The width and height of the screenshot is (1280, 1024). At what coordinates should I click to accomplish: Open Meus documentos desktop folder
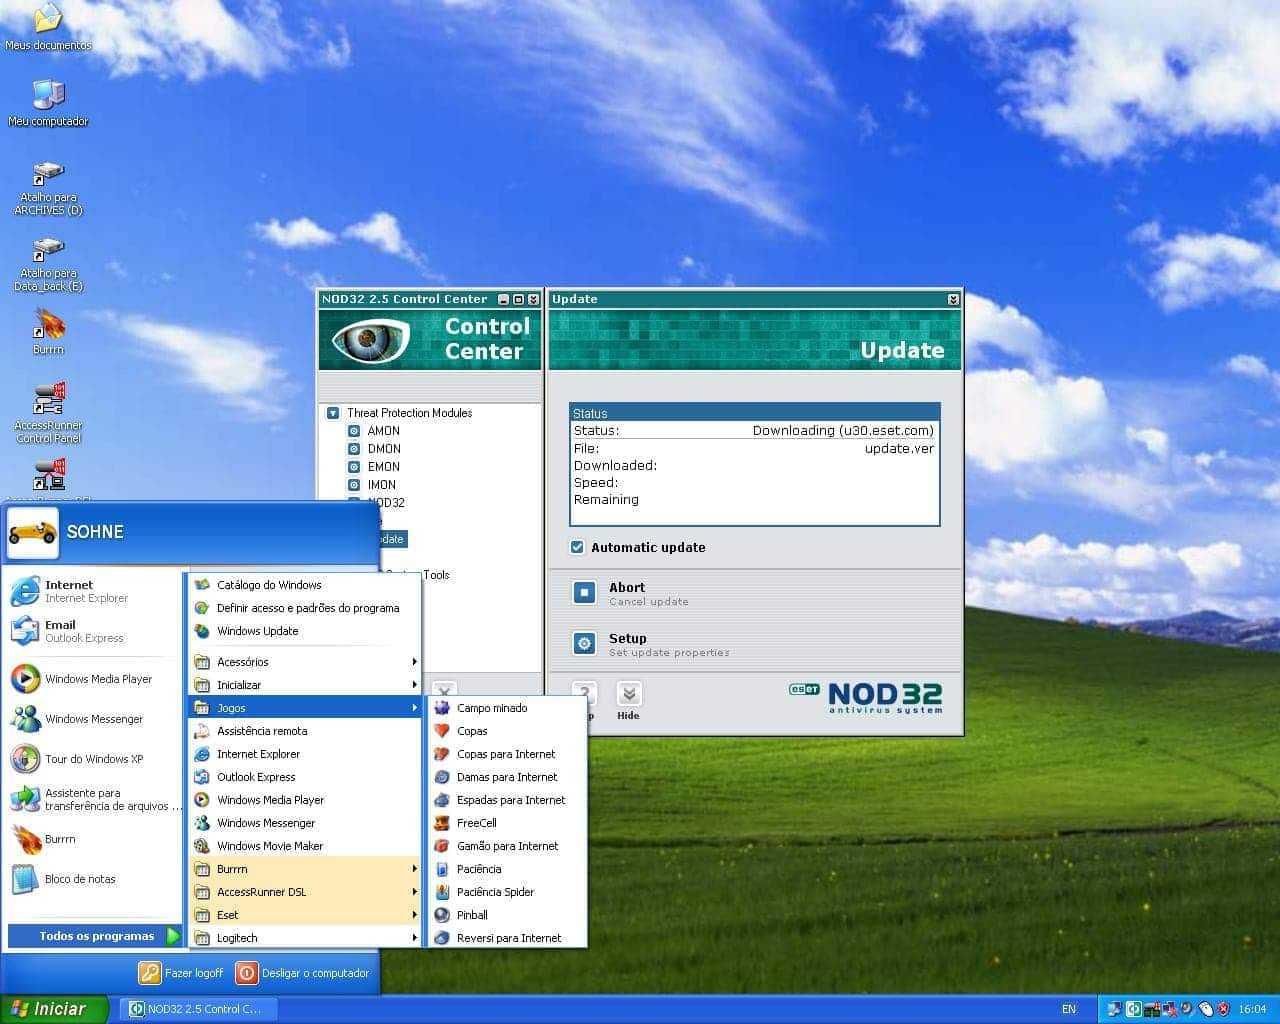[48, 28]
